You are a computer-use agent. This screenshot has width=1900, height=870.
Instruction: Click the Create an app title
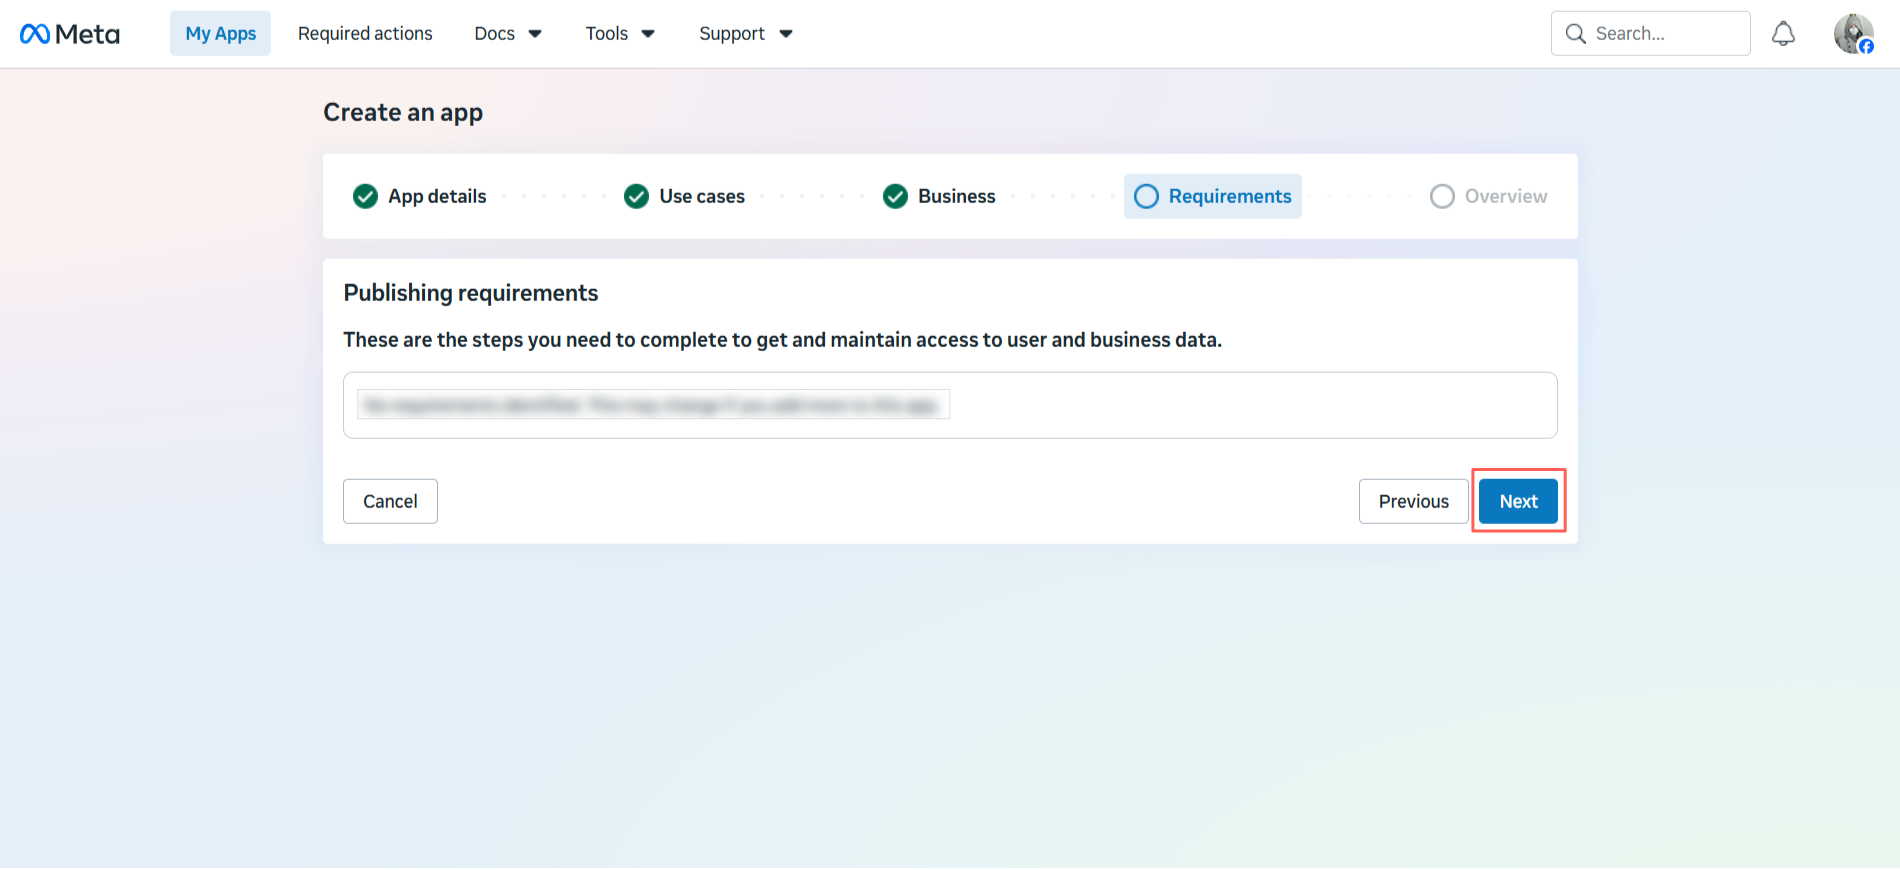(x=403, y=112)
